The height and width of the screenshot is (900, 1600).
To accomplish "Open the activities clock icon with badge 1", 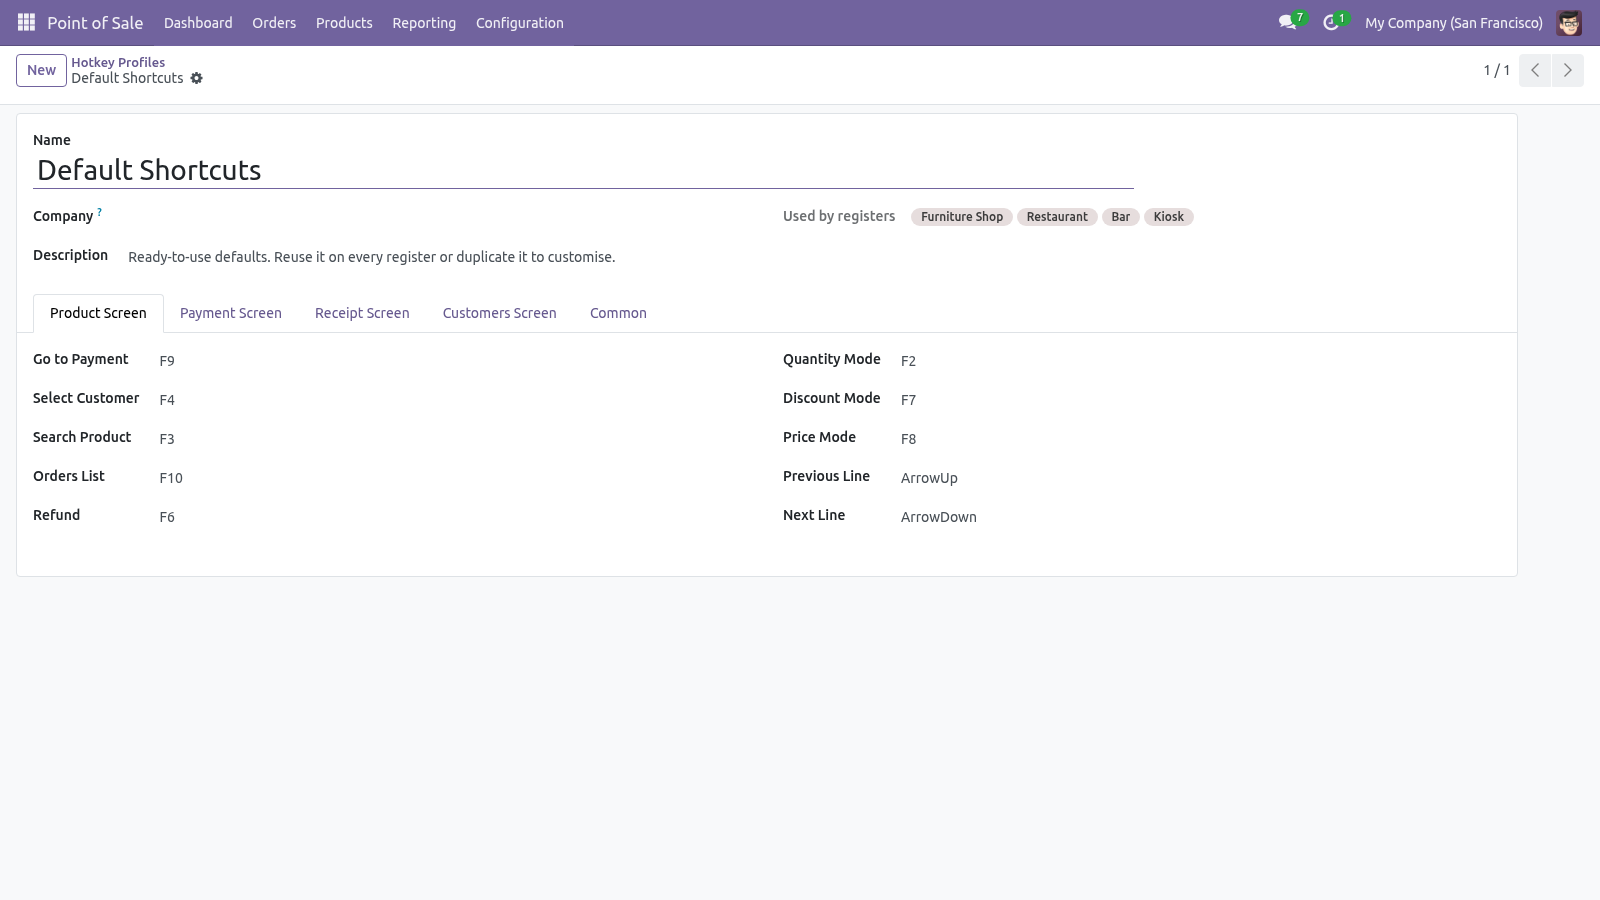I will (x=1331, y=22).
